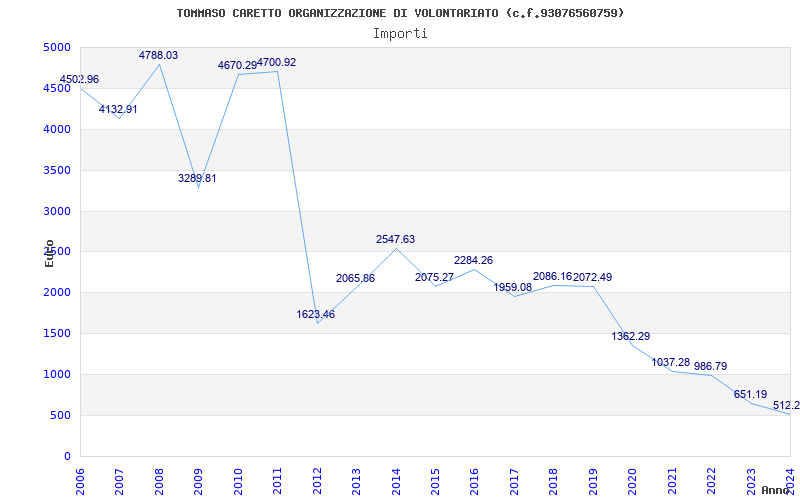This screenshot has height=500, width=800.
Task: Select the 986.79 data label
Action: [x=710, y=366]
